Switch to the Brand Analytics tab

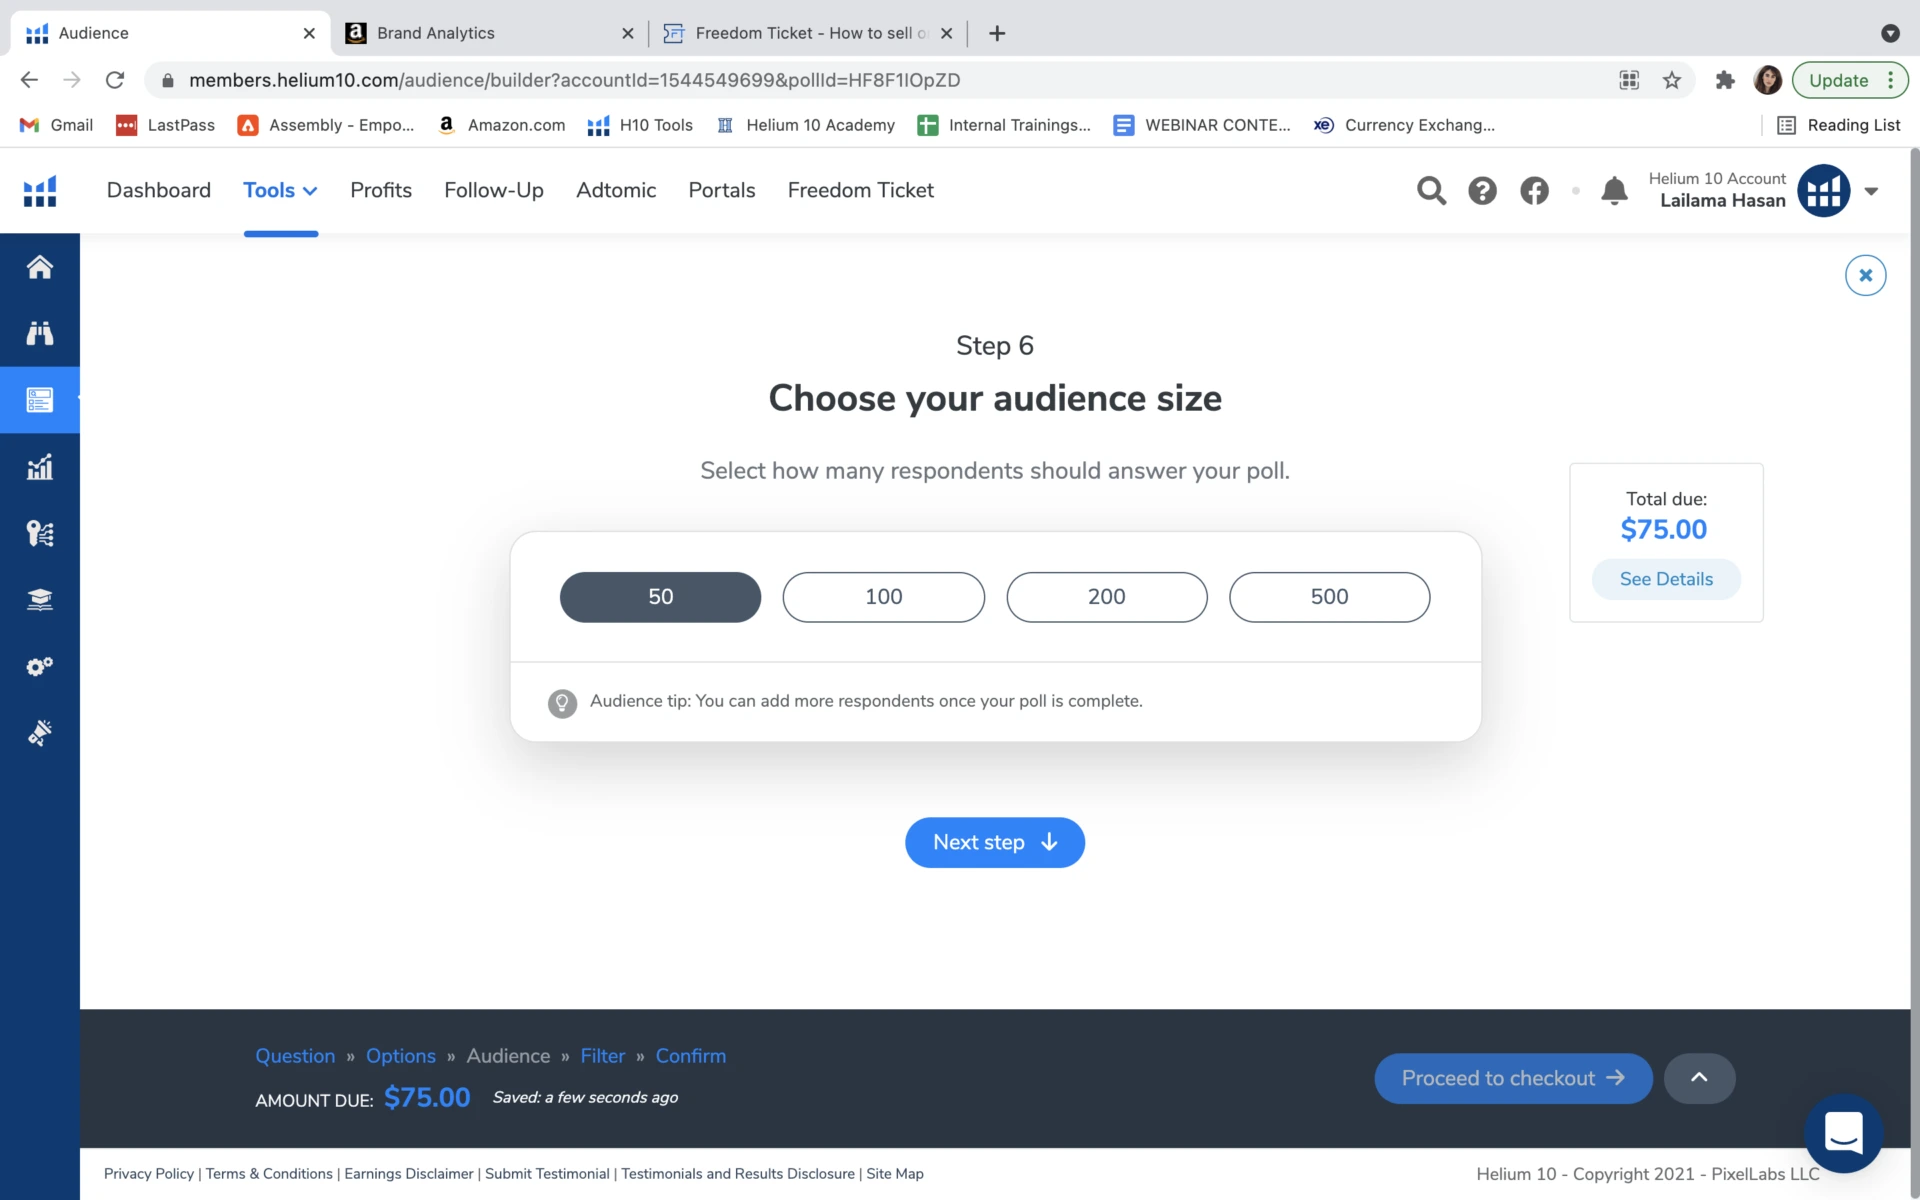[x=436, y=33]
